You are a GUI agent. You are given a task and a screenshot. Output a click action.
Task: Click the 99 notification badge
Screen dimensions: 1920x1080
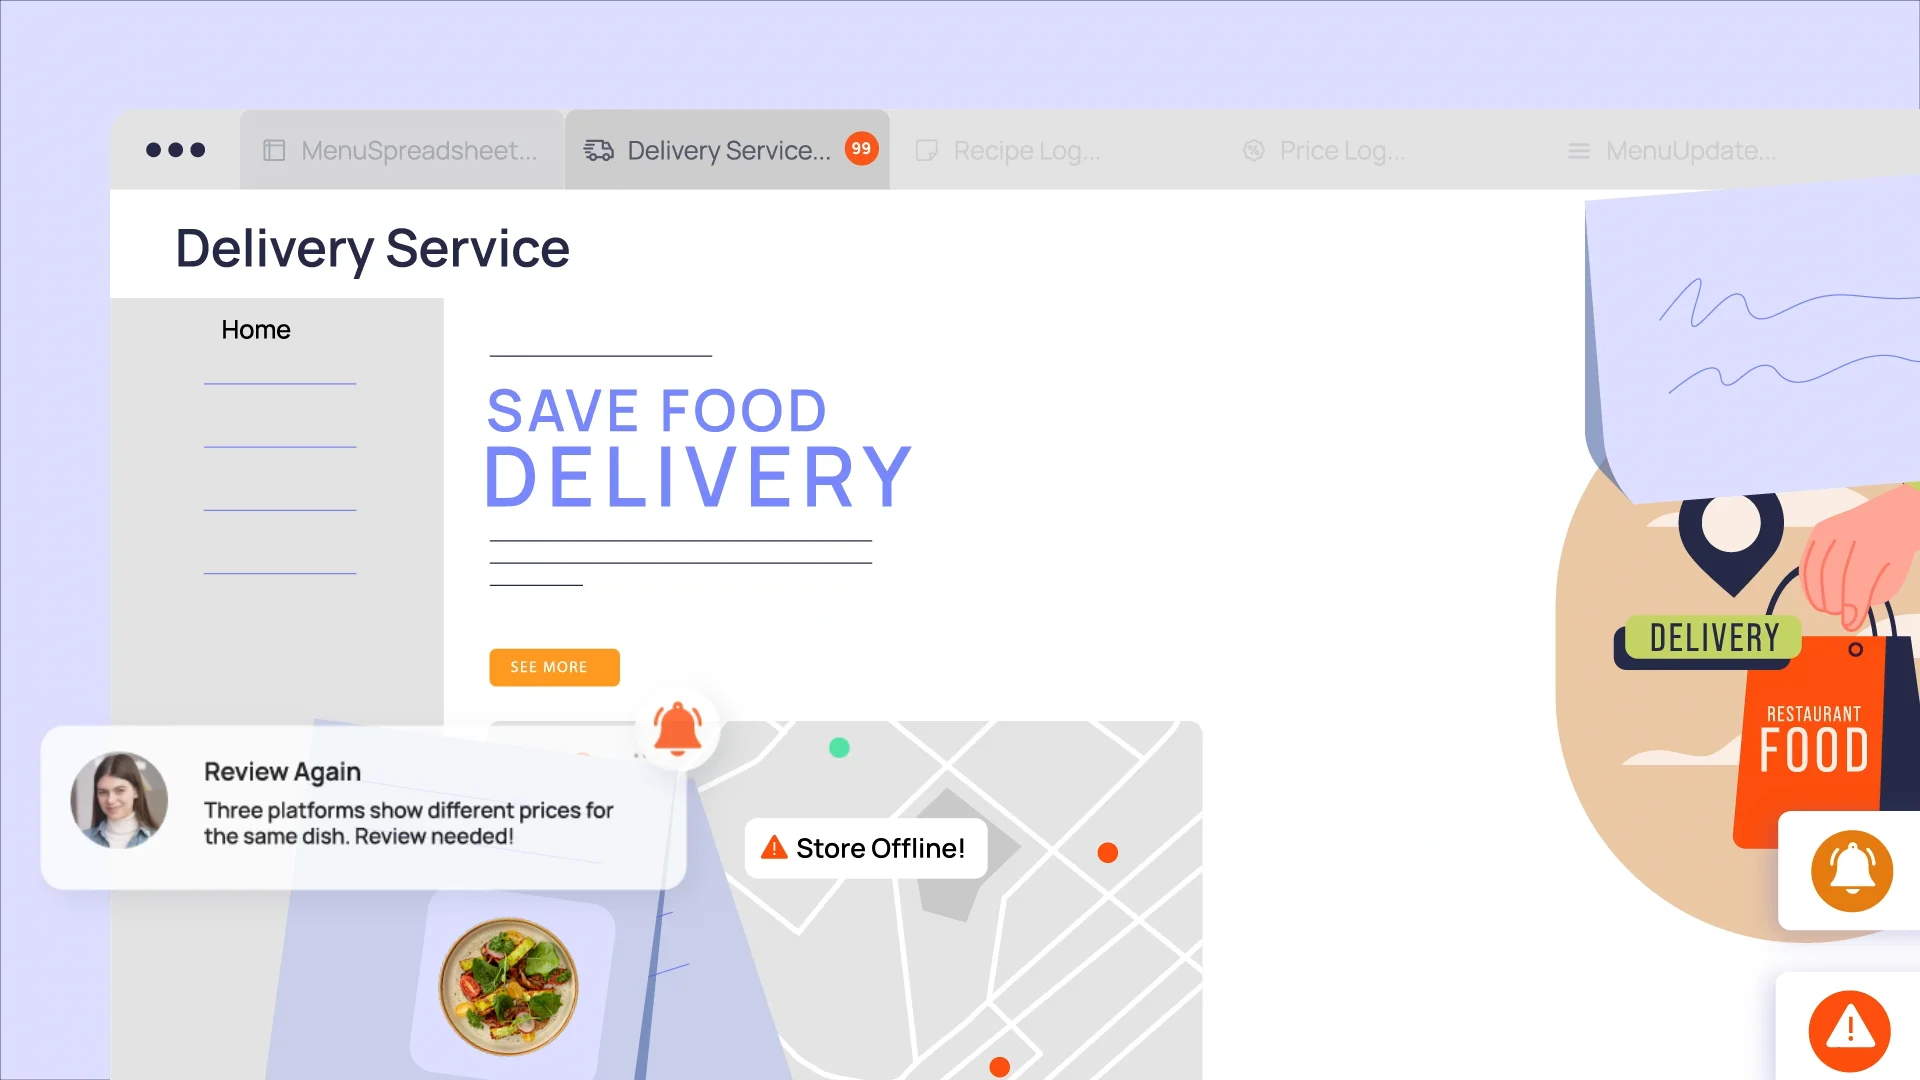tap(861, 148)
